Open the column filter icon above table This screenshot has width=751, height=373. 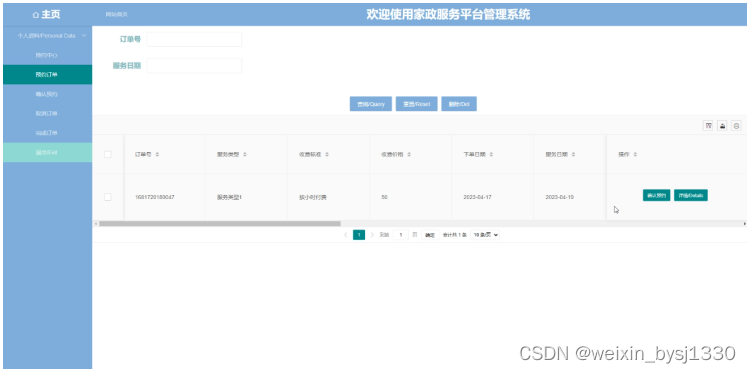click(x=708, y=126)
